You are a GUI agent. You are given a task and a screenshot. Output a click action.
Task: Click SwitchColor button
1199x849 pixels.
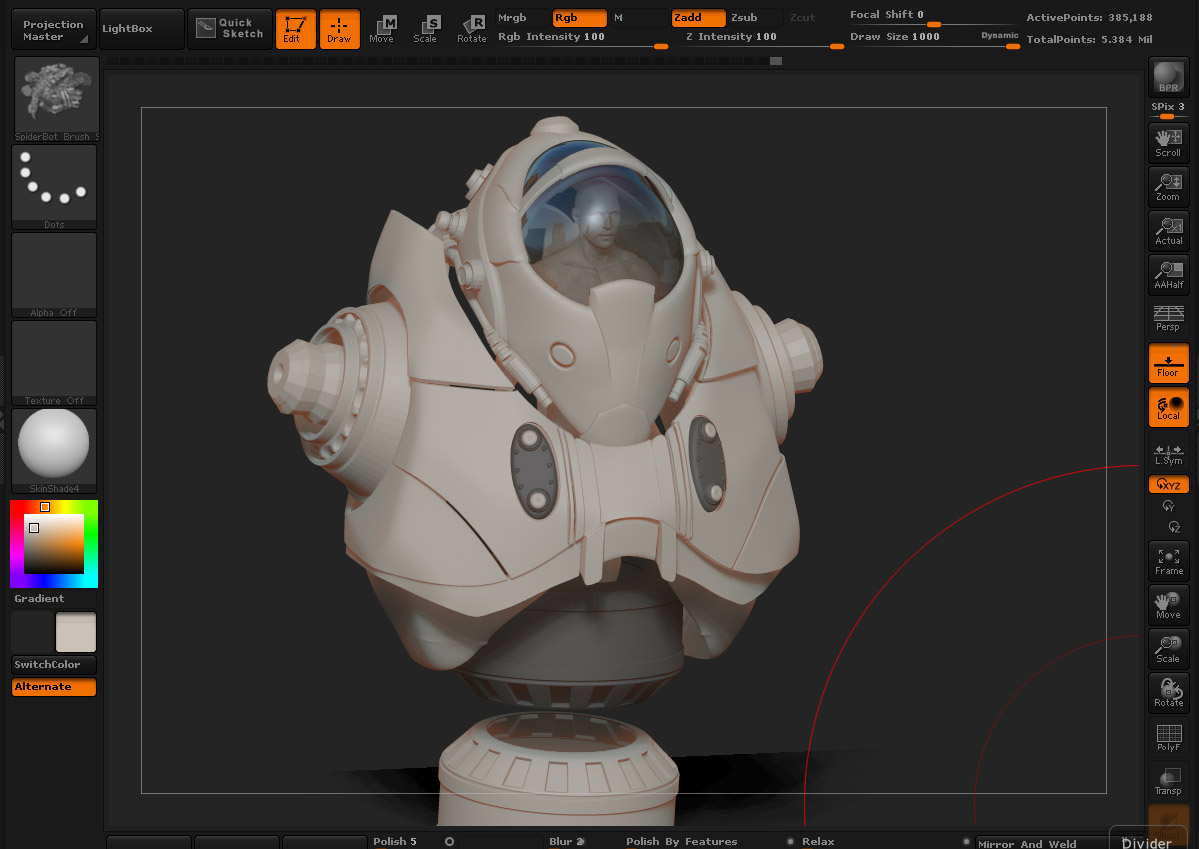(54, 665)
